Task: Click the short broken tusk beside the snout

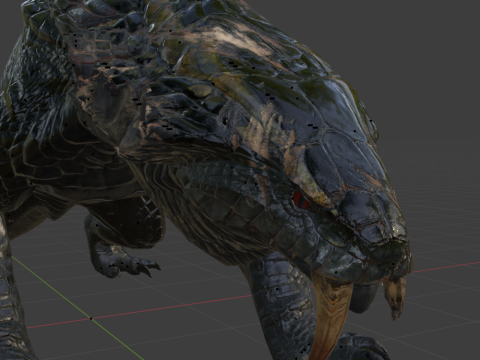Action: (394, 297)
